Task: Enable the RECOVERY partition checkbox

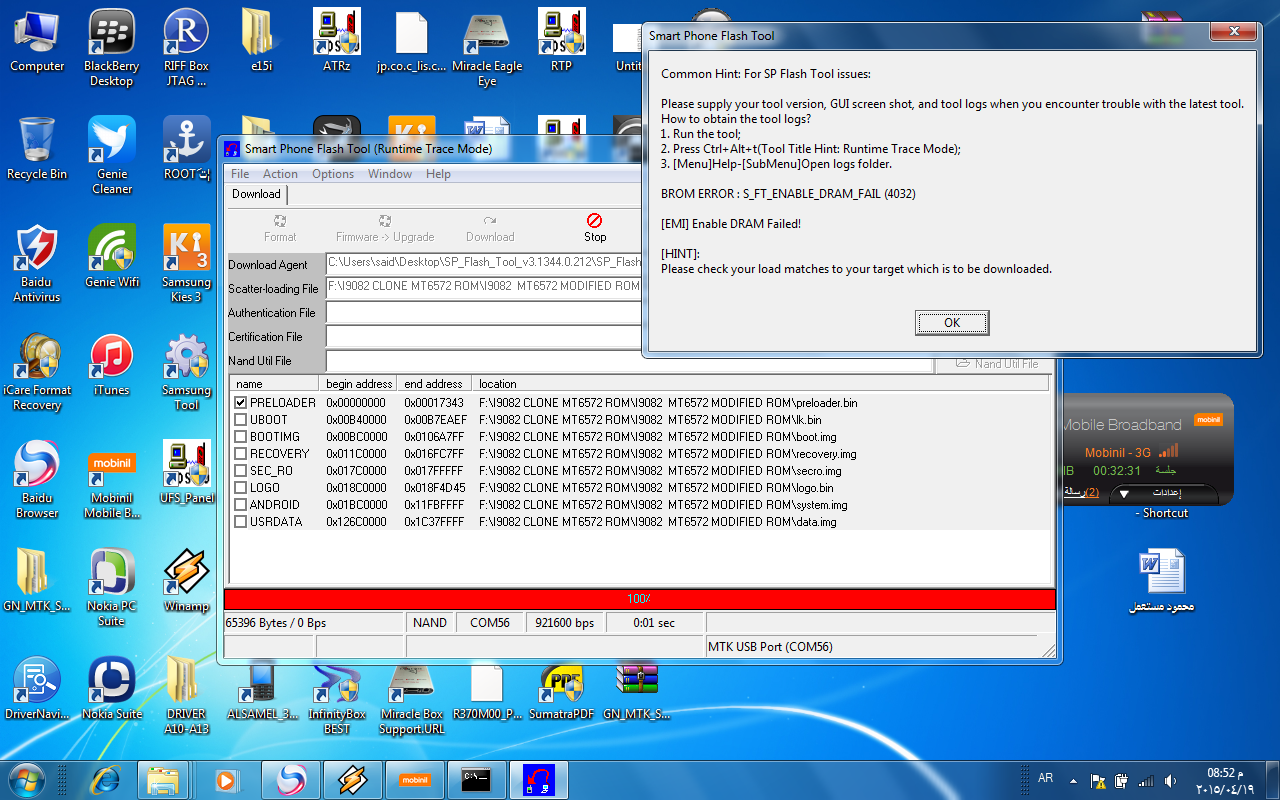Action: (x=241, y=454)
